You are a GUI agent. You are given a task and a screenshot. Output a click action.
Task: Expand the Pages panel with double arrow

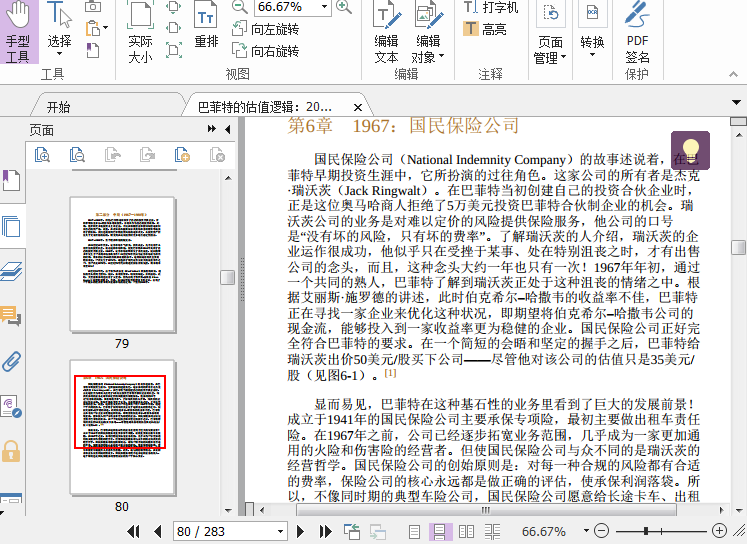[x=212, y=129]
